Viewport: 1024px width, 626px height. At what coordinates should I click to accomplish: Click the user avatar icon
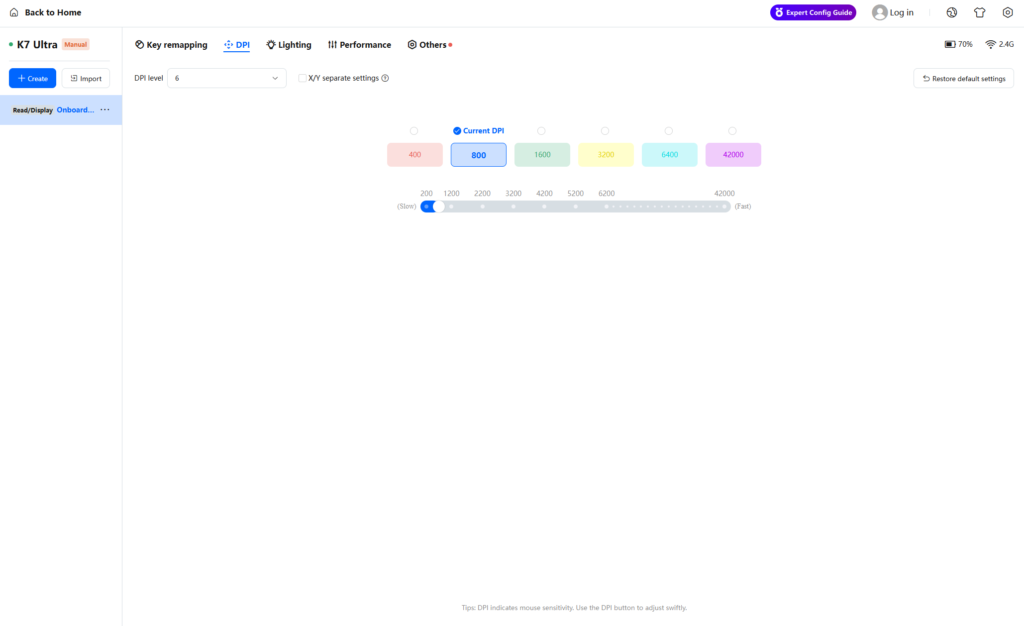coord(880,13)
